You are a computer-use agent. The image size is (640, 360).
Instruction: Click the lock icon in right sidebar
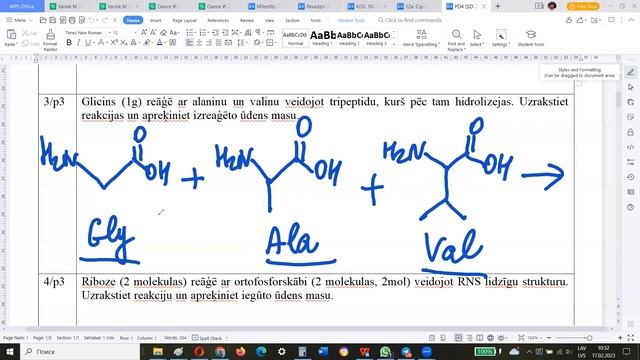pos(631,132)
